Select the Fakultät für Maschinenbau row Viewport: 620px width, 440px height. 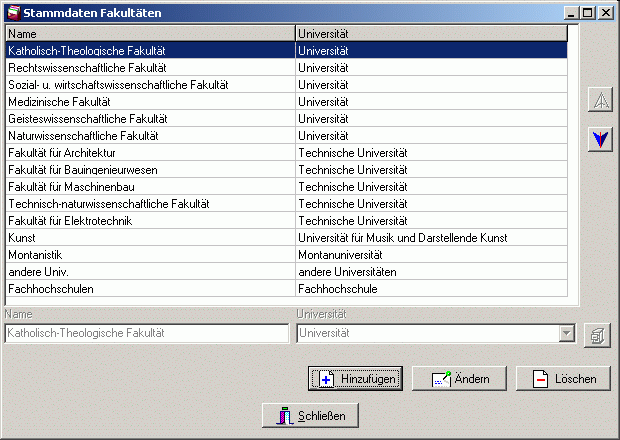click(x=287, y=187)
